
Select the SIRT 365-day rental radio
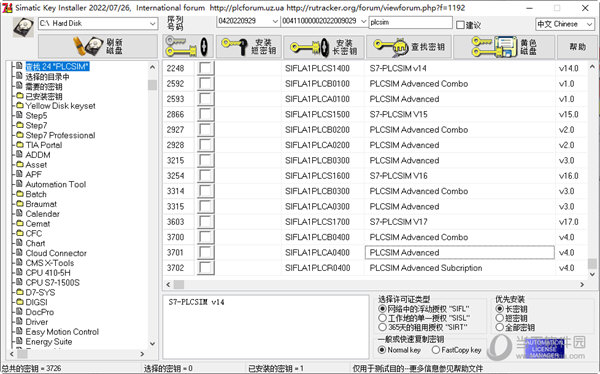pyautogui.click(x=382, y=327)
